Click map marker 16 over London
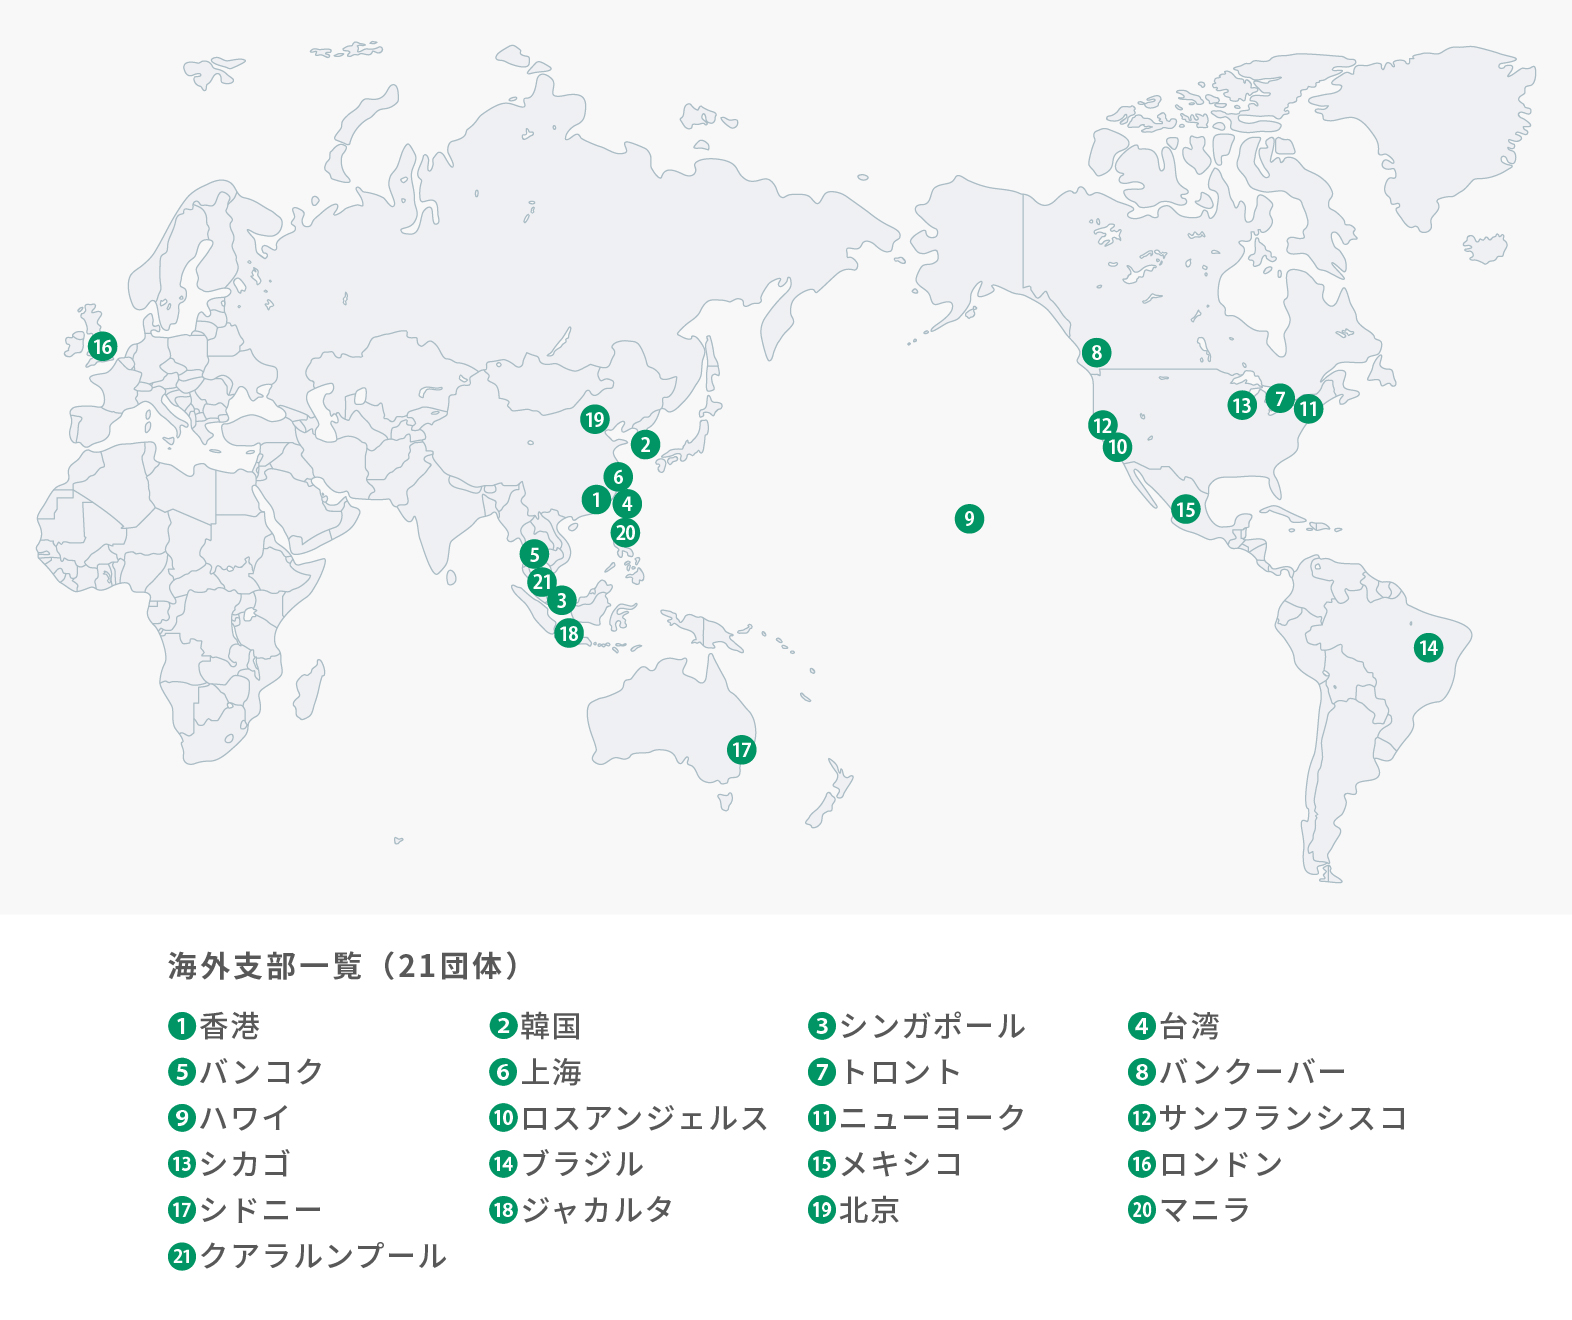 point(102,347)
